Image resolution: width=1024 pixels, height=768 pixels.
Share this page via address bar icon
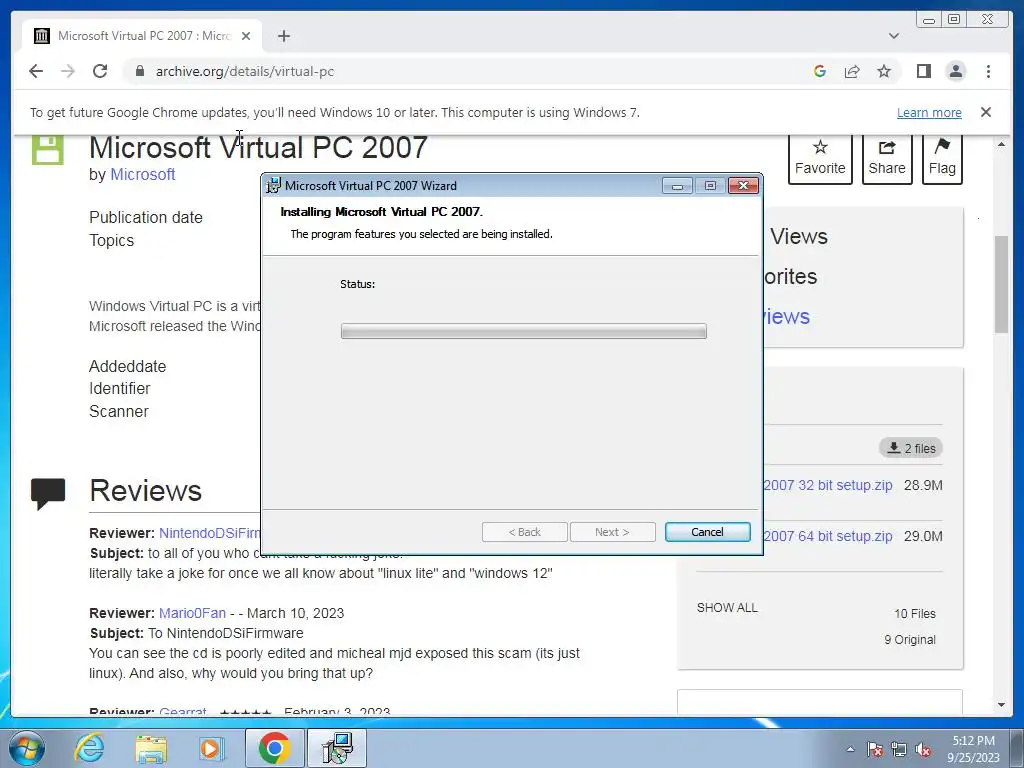point(852,71)
